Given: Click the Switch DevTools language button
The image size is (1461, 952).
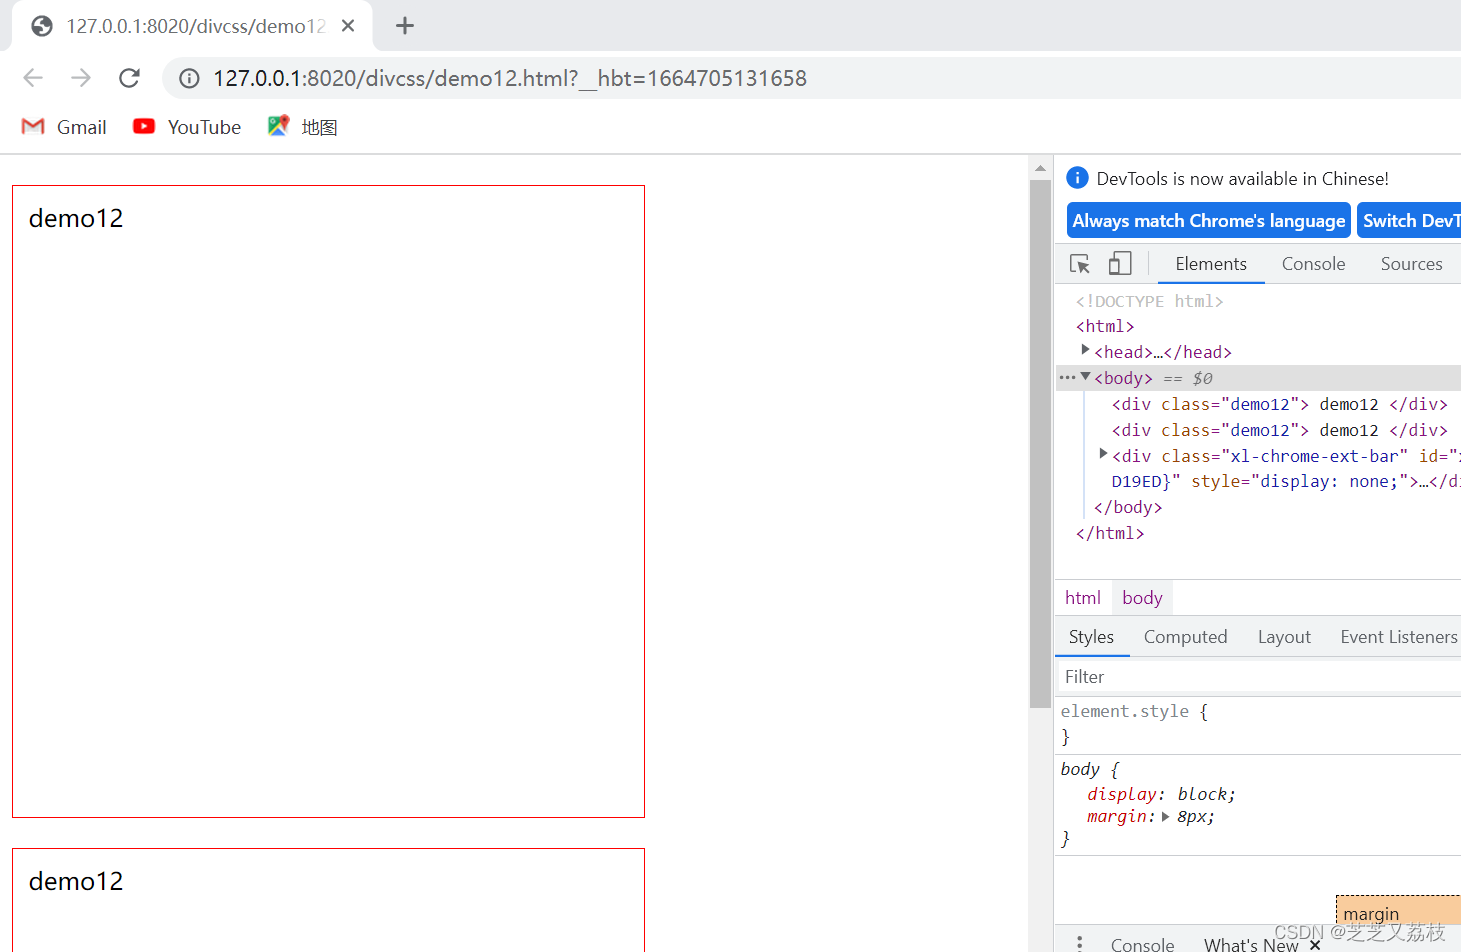Looking at the screenshot, I should tap(1409, 221).
